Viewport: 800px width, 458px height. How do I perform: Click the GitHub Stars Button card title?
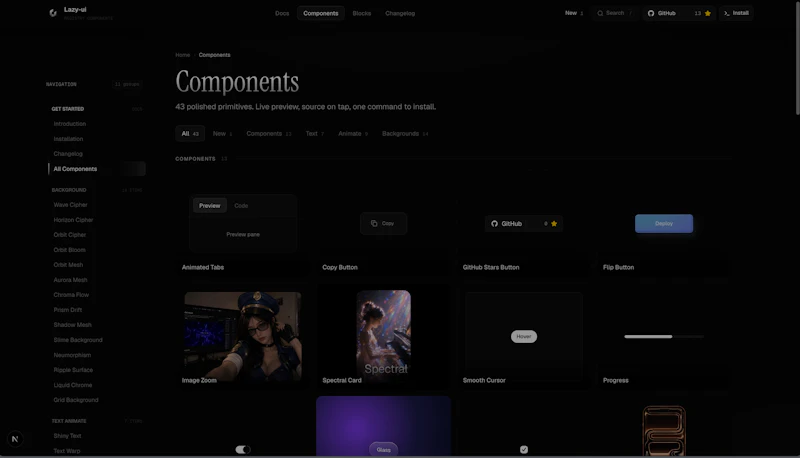pyautogui.click(x=491, y=267)
